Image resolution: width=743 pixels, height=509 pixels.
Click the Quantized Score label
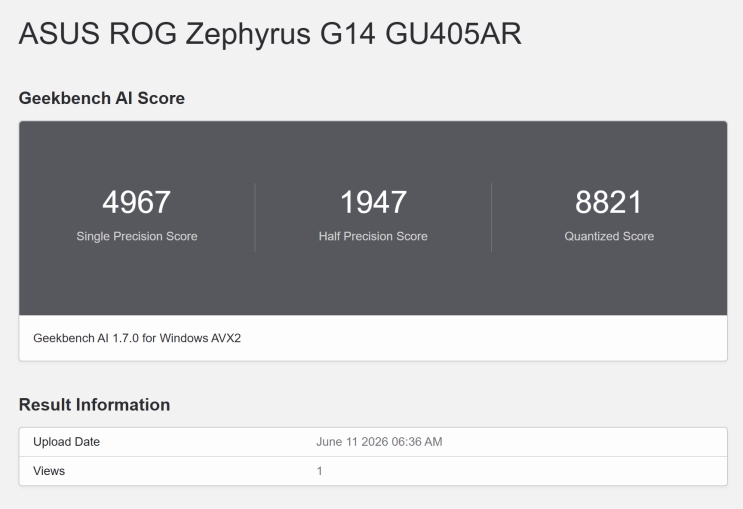pyautogui.click(x=609, y=236)
